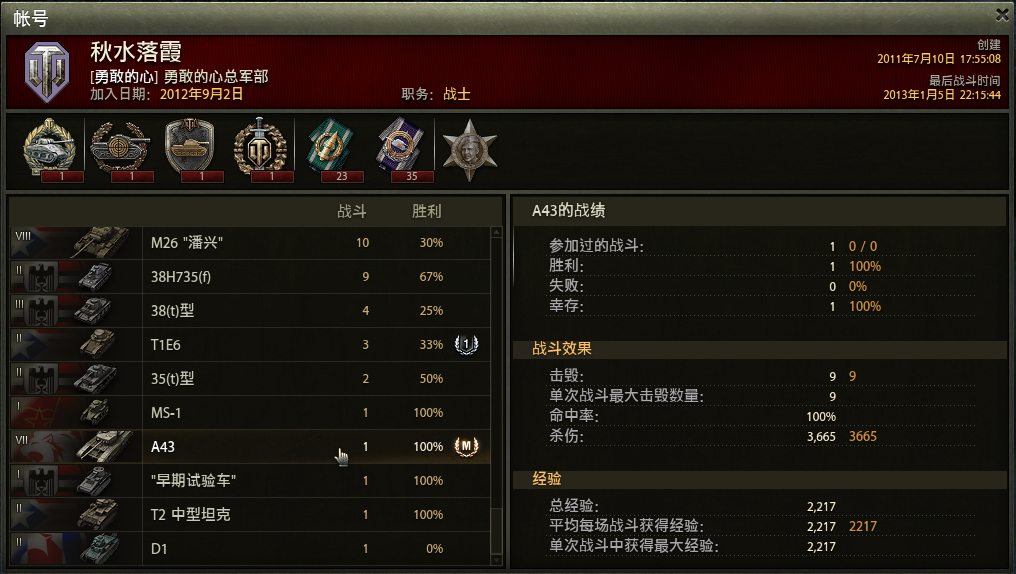Click the scroll down arrow in tank list
This screenshot has height=574, width=1016.
pyautogui.click(x=497, y=560)
